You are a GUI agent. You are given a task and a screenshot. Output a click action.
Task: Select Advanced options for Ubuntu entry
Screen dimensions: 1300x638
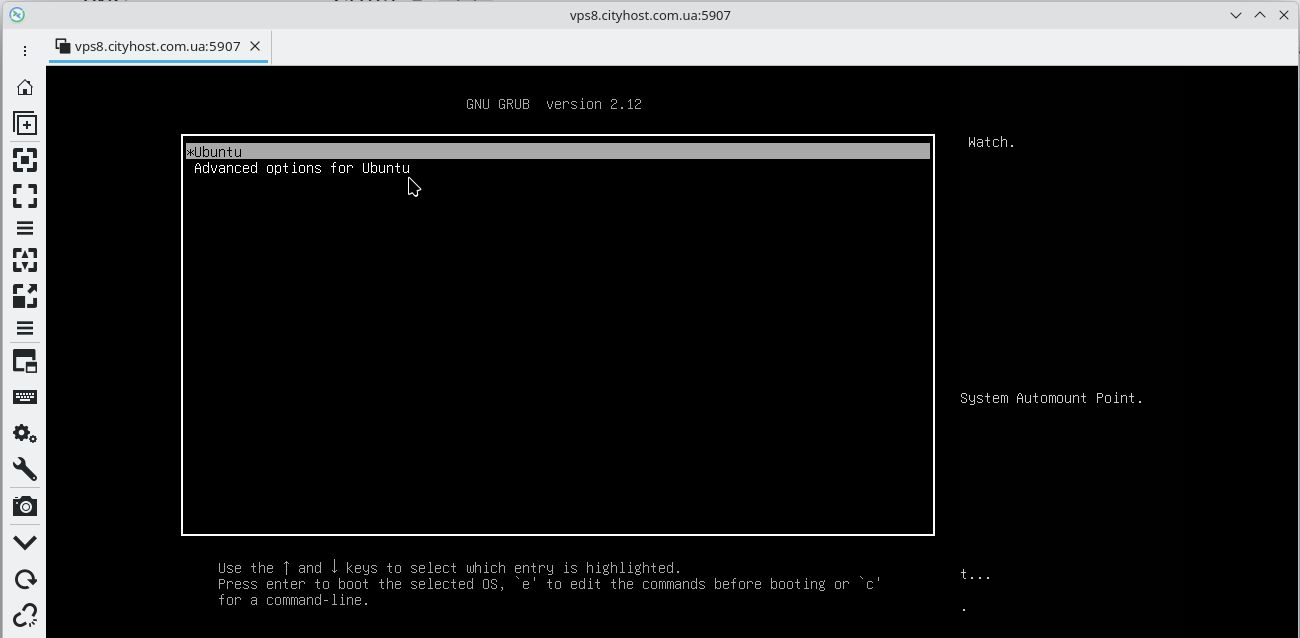tap(302, 168)
